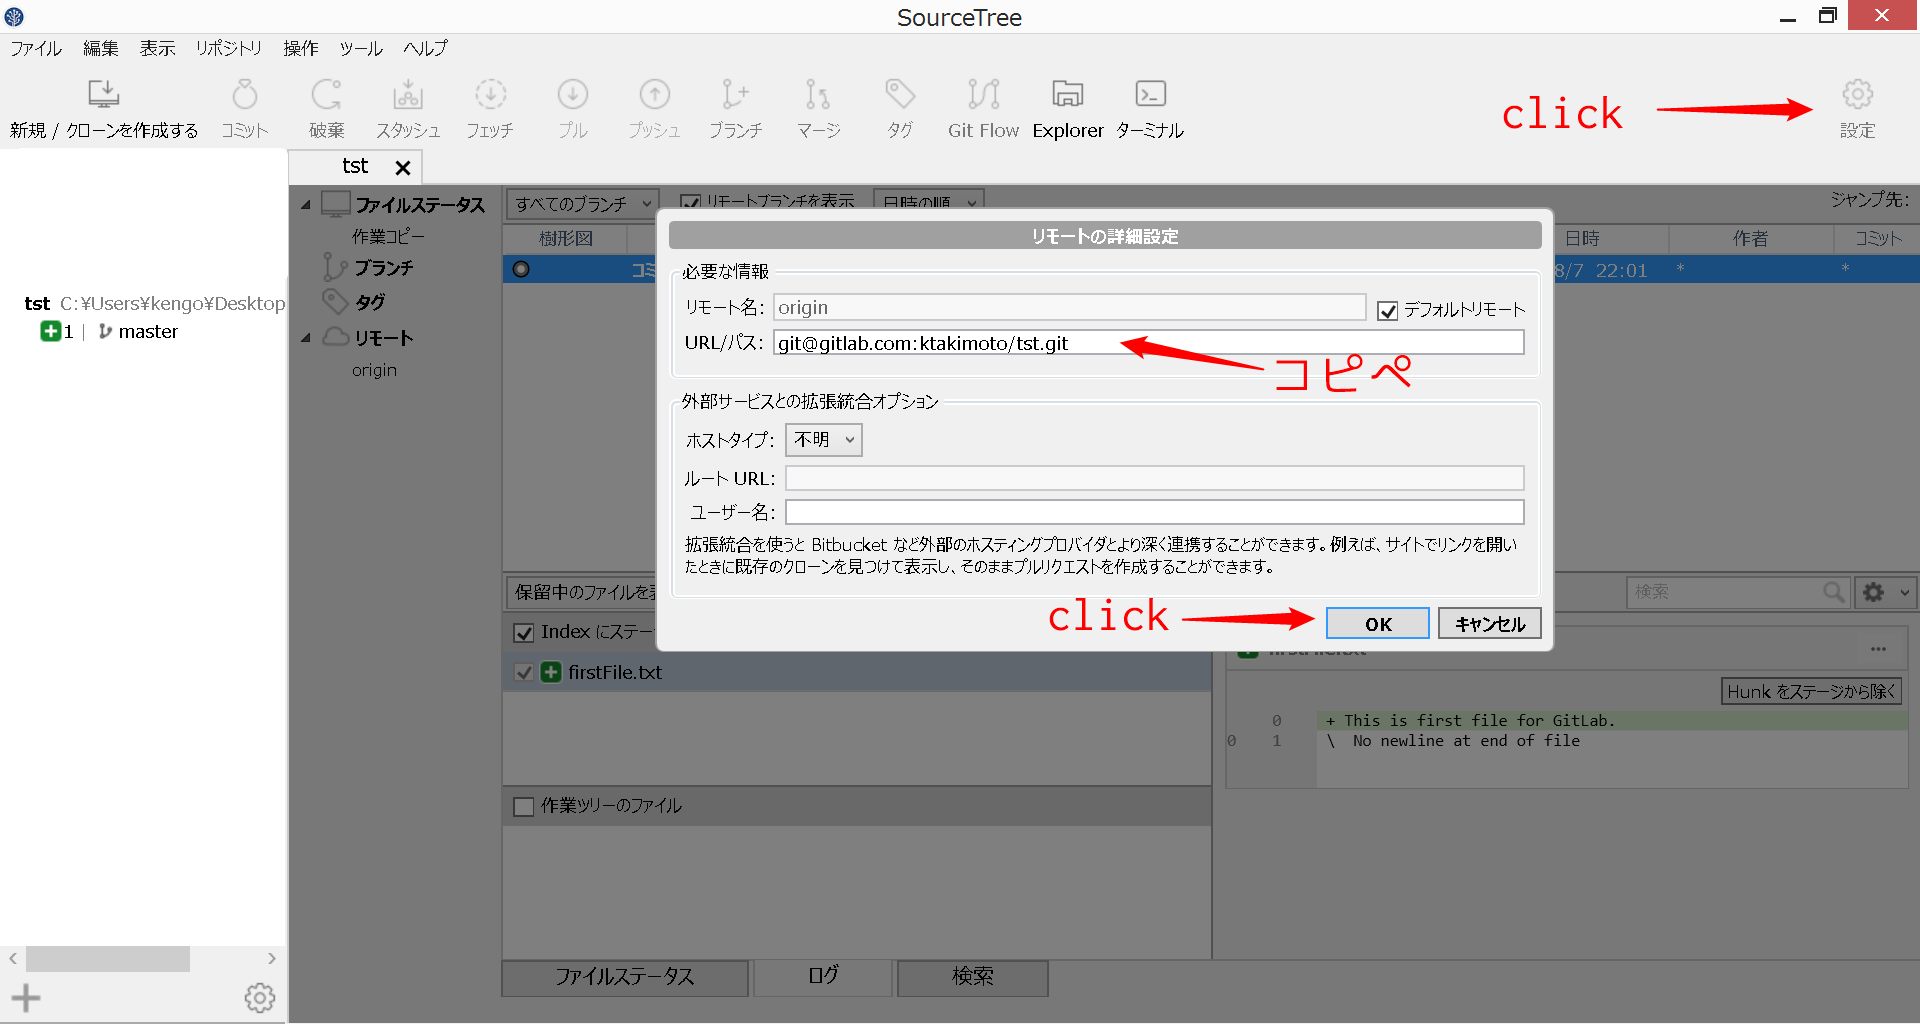1920x1024 pixels.
Task: Click the Discard (破棄) toolbar icon
Action: (x=326, y=94)
